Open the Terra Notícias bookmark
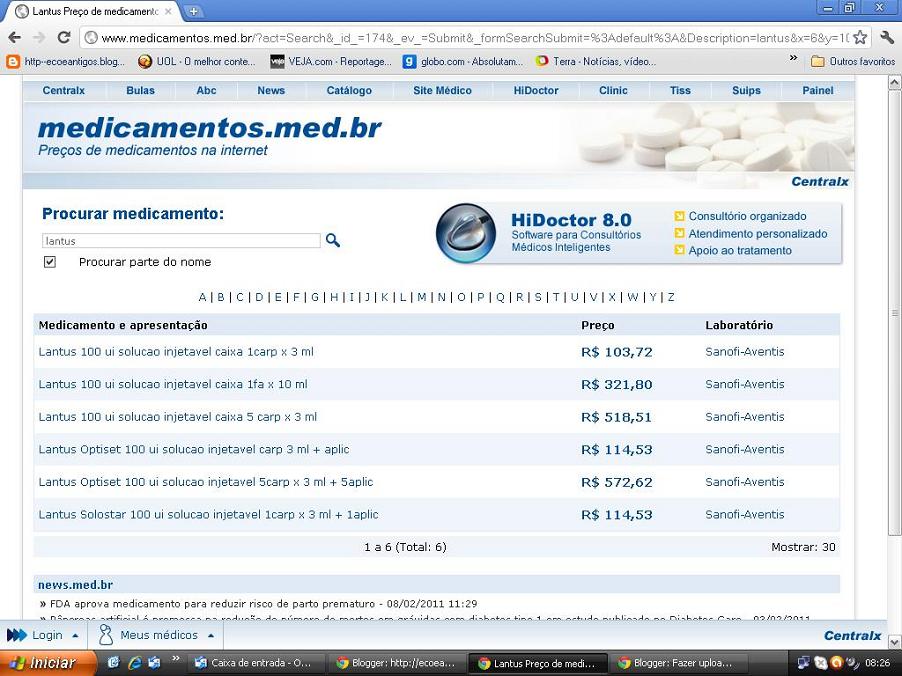The image size is (902, 676). click(595, 62)
